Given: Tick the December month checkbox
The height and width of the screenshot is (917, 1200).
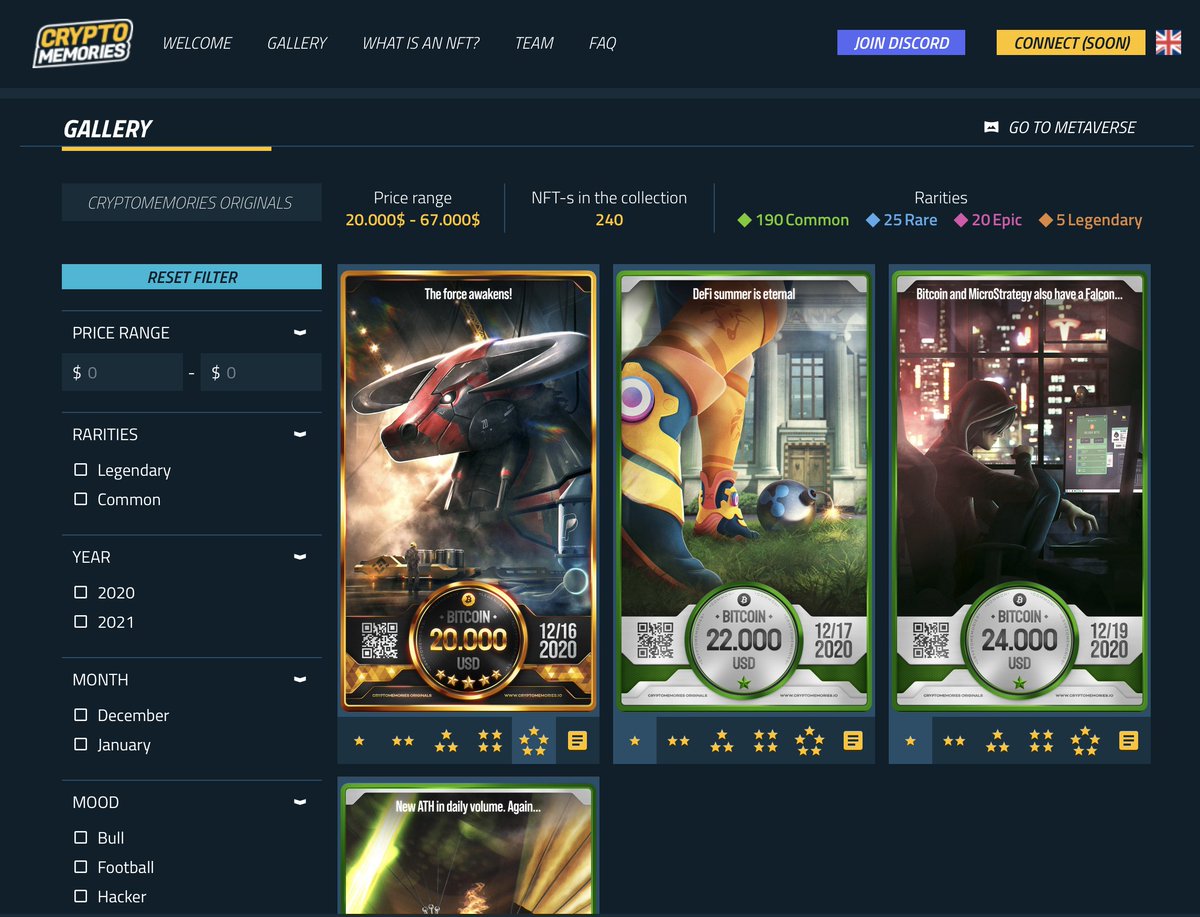Looking at the screenshot, I should pyautogui.click(x=81, y=715).
